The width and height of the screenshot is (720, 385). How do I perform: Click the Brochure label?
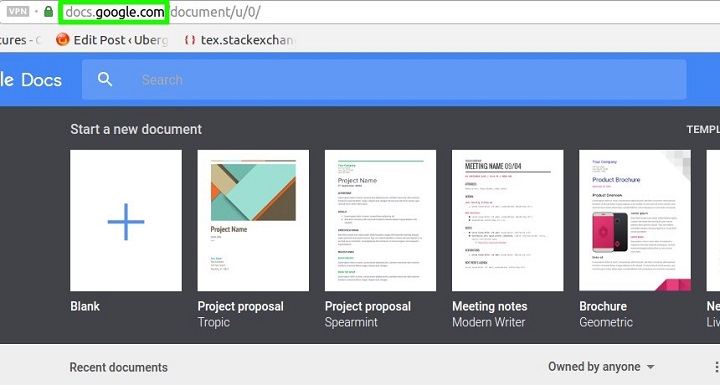tap(603, 306)
